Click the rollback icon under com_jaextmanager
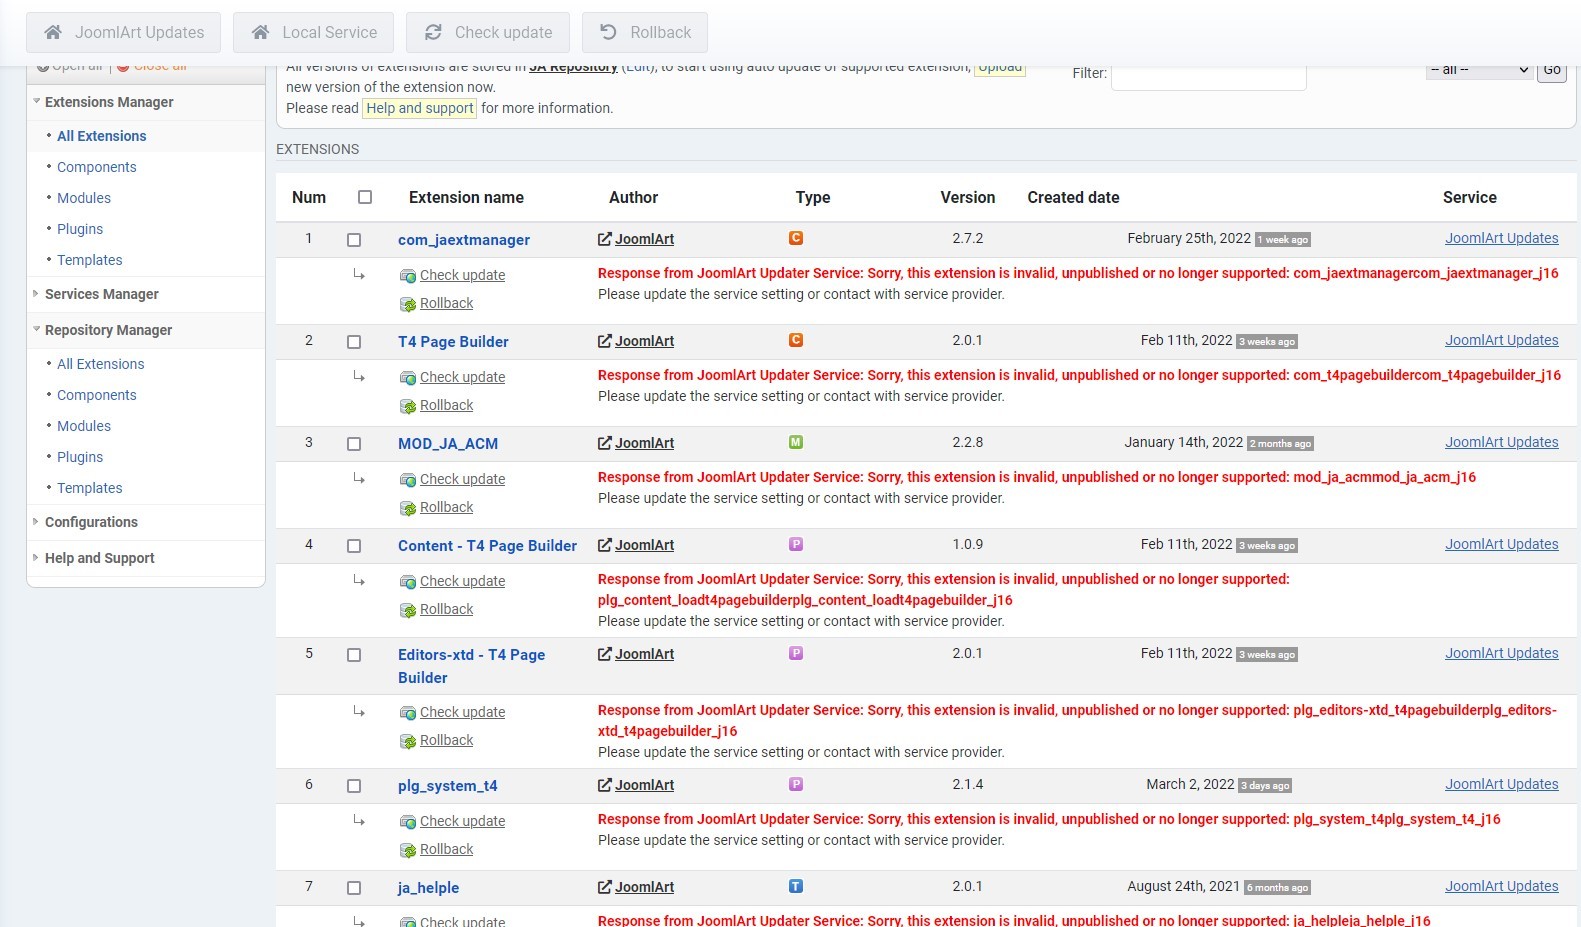The height and width of the screenshot is (927, 1581). (408, 304)
